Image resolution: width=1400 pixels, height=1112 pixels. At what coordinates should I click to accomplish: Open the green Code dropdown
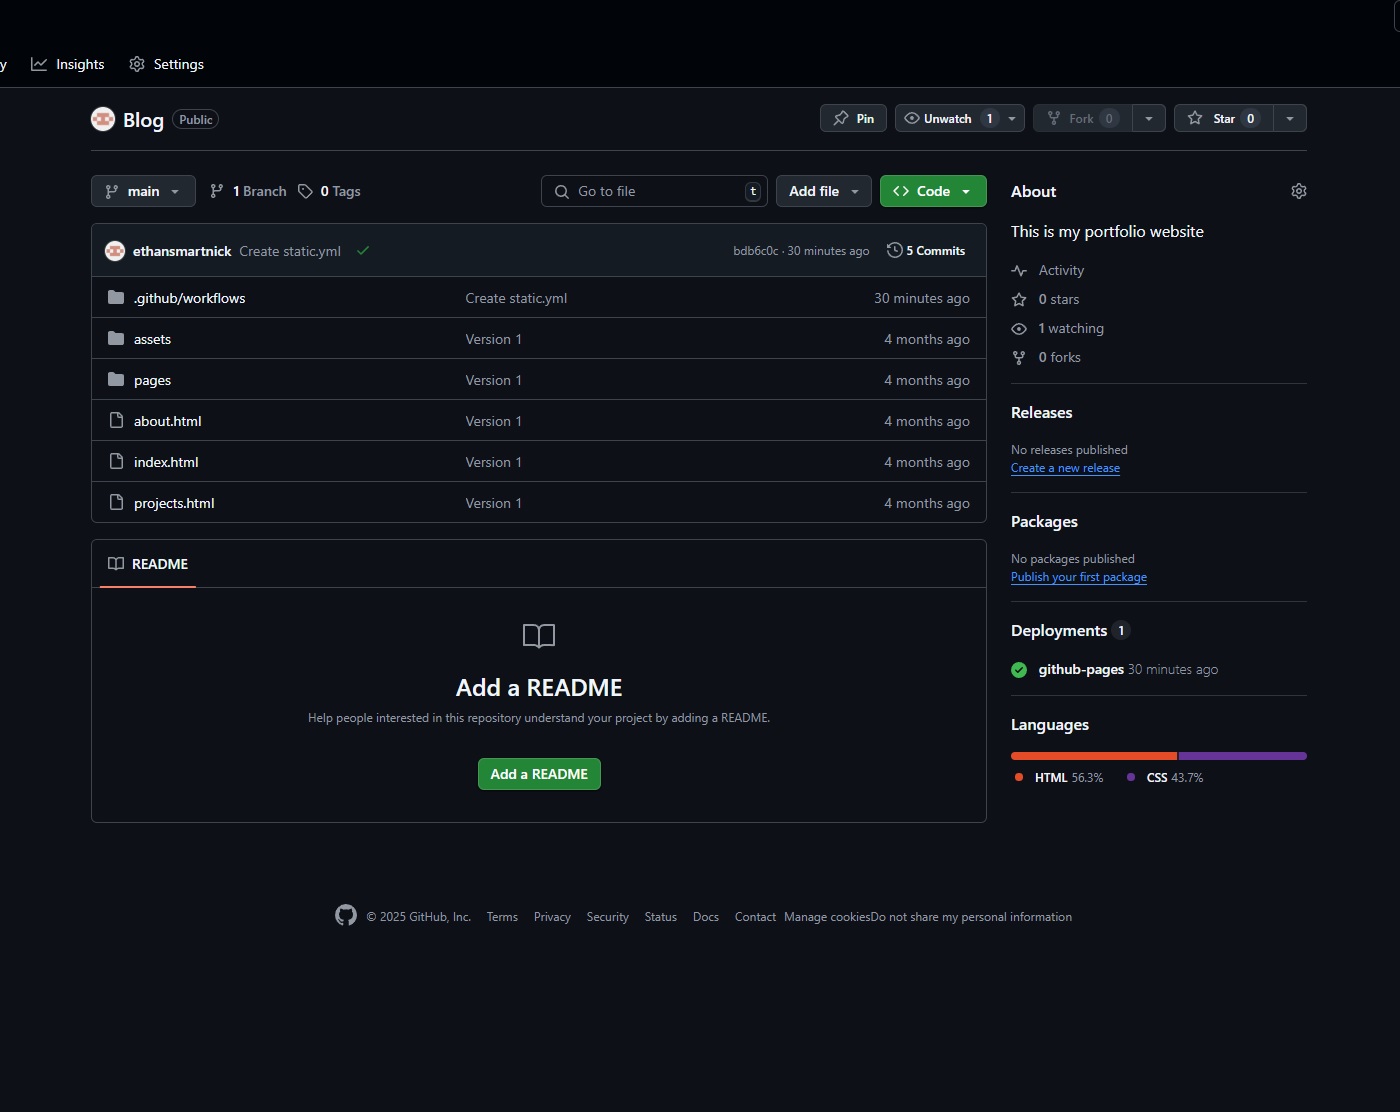coord(933,191)
